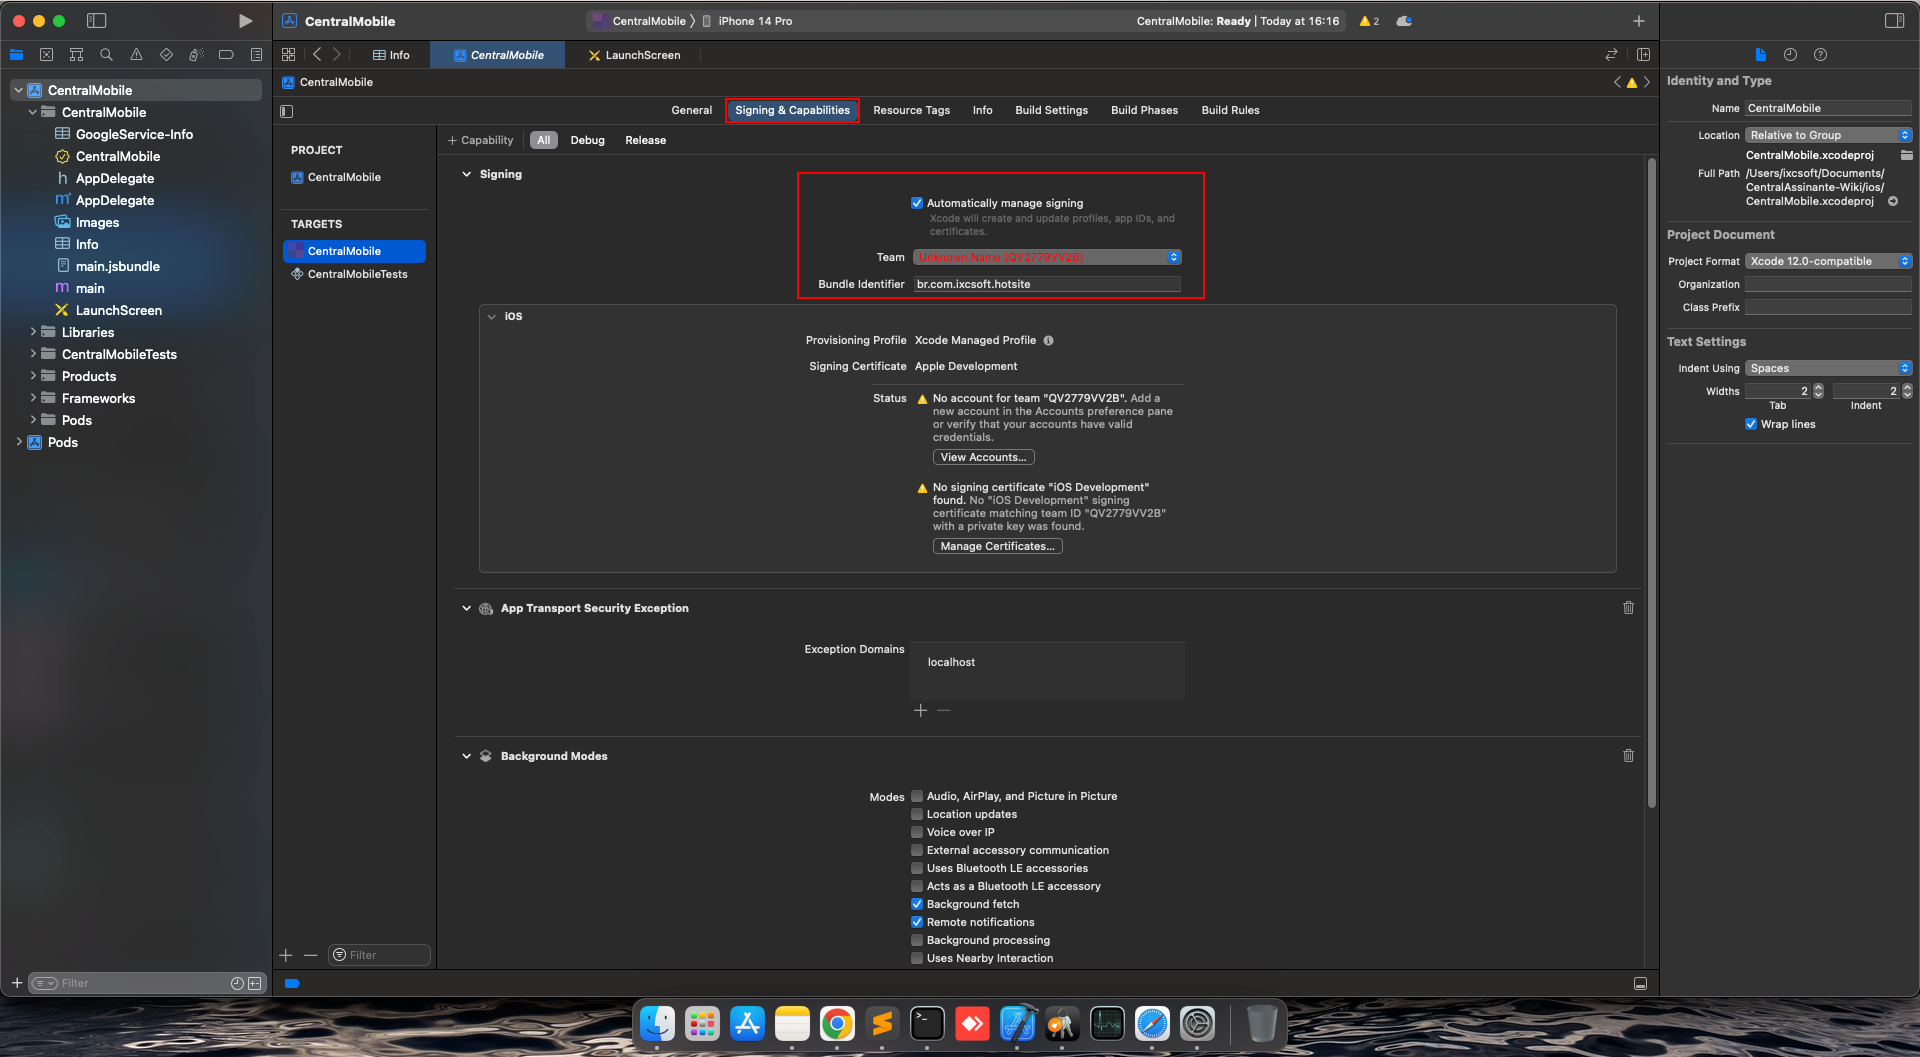Add a Capability

480,140
